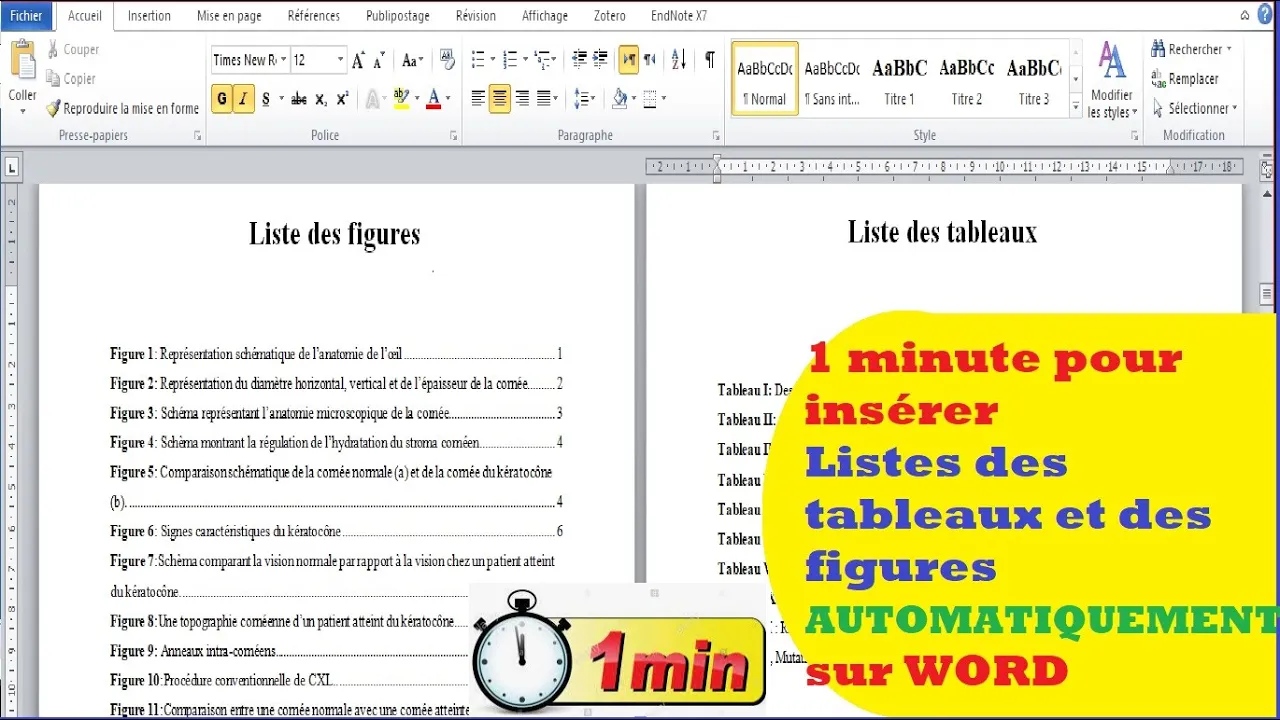Screen dimensions: 1280x720
Task: Open the Fichier tab
Action: point(26,15)
